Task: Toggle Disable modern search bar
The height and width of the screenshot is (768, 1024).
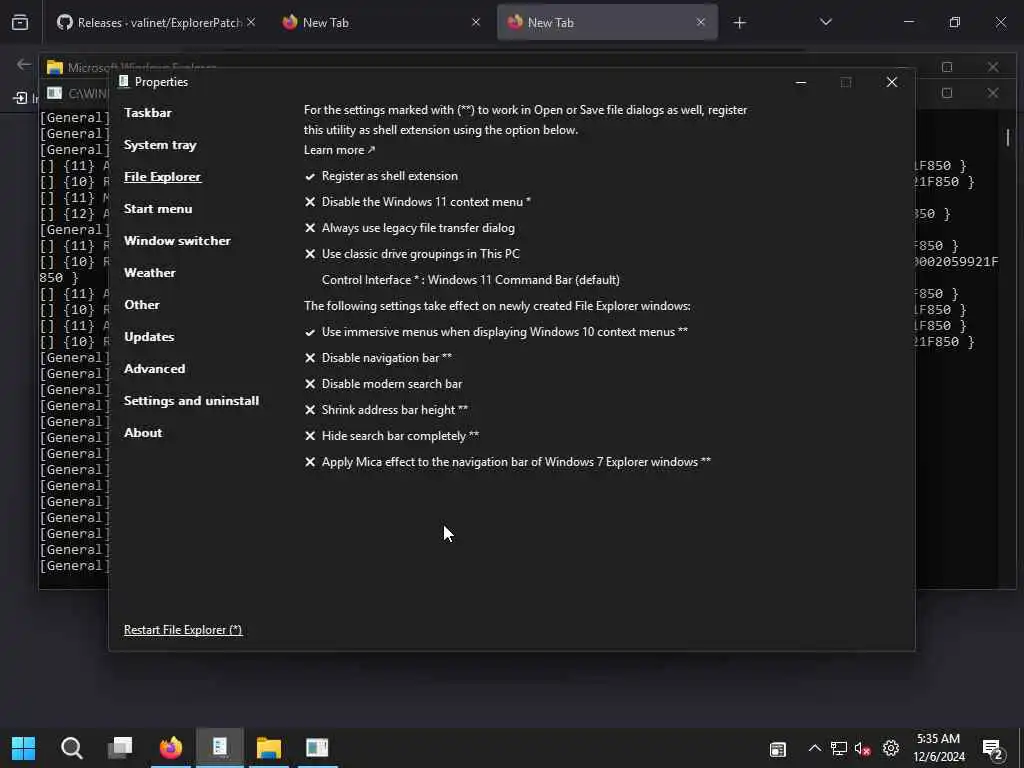Action: 383,385
